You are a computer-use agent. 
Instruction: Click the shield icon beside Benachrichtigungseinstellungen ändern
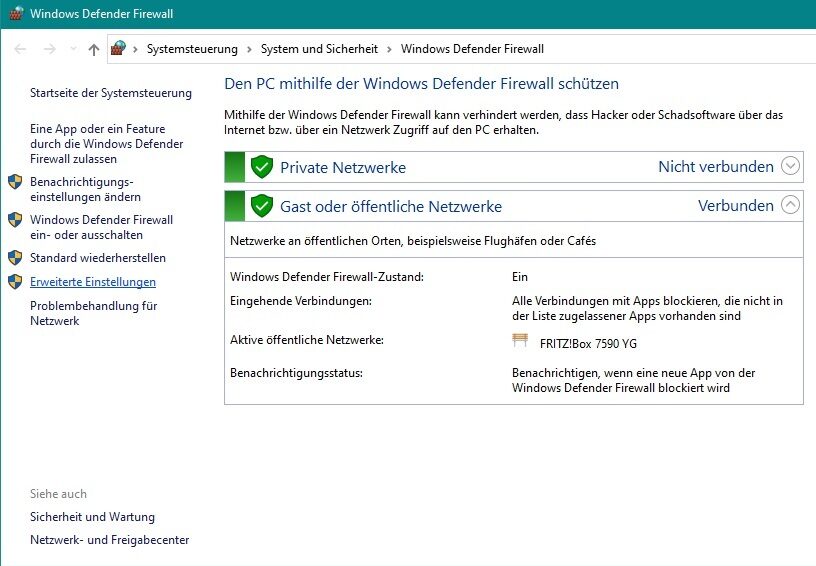[15, 182]
